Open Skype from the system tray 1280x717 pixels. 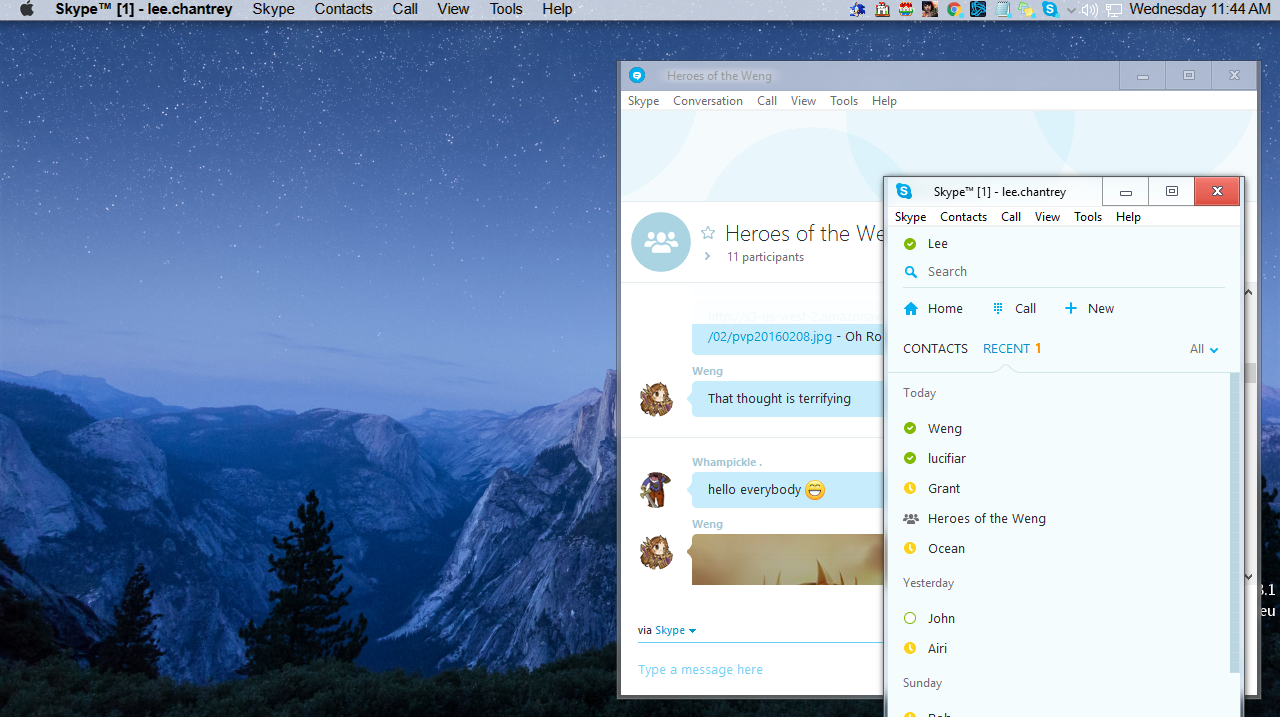(1049, 9)
